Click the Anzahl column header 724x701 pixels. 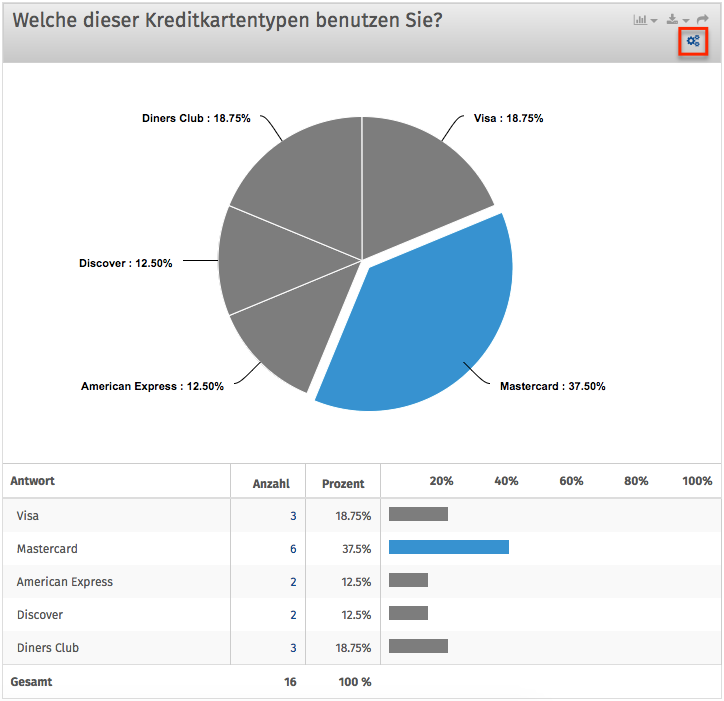click(x=271, y=483)
